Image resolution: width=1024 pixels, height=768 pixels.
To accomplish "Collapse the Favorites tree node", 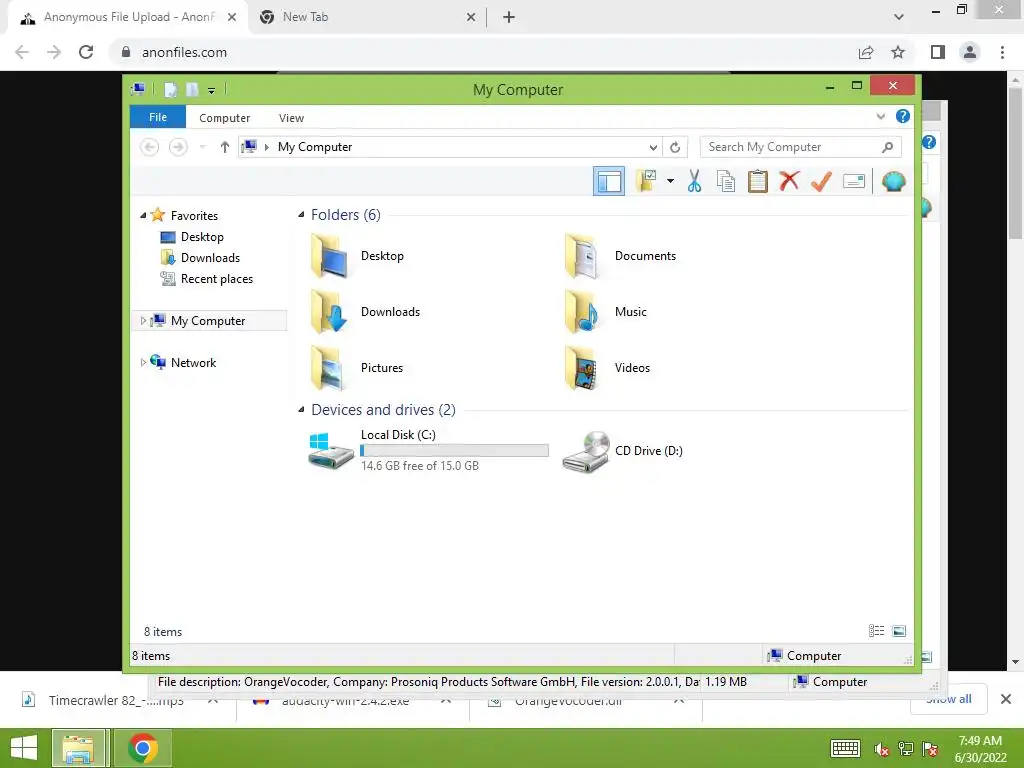I will pos(143,216).
